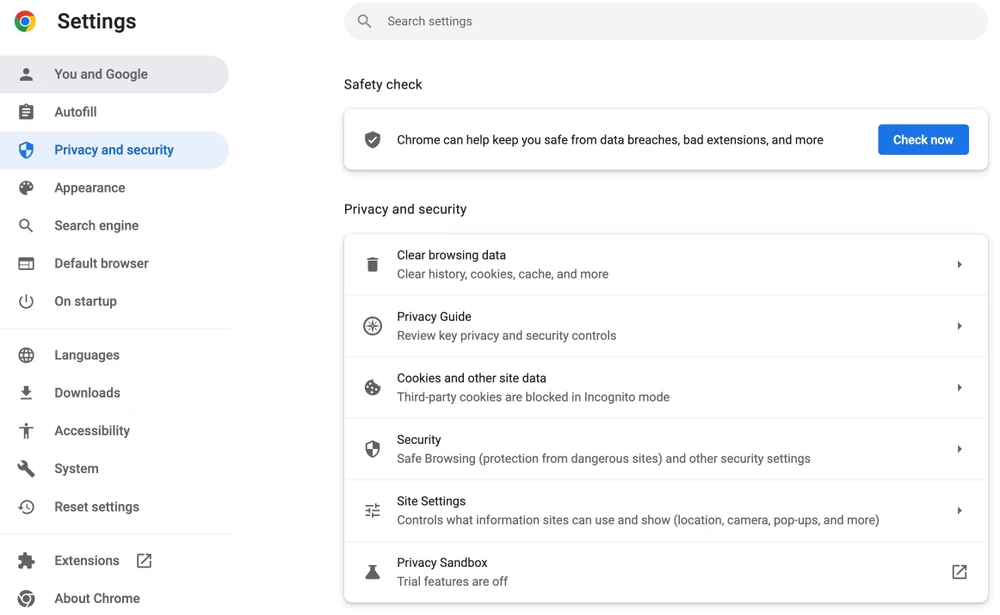This screenshot has height=615, width=1000.
Task: Open the Downloads settings section
Action: pos(87,393)
